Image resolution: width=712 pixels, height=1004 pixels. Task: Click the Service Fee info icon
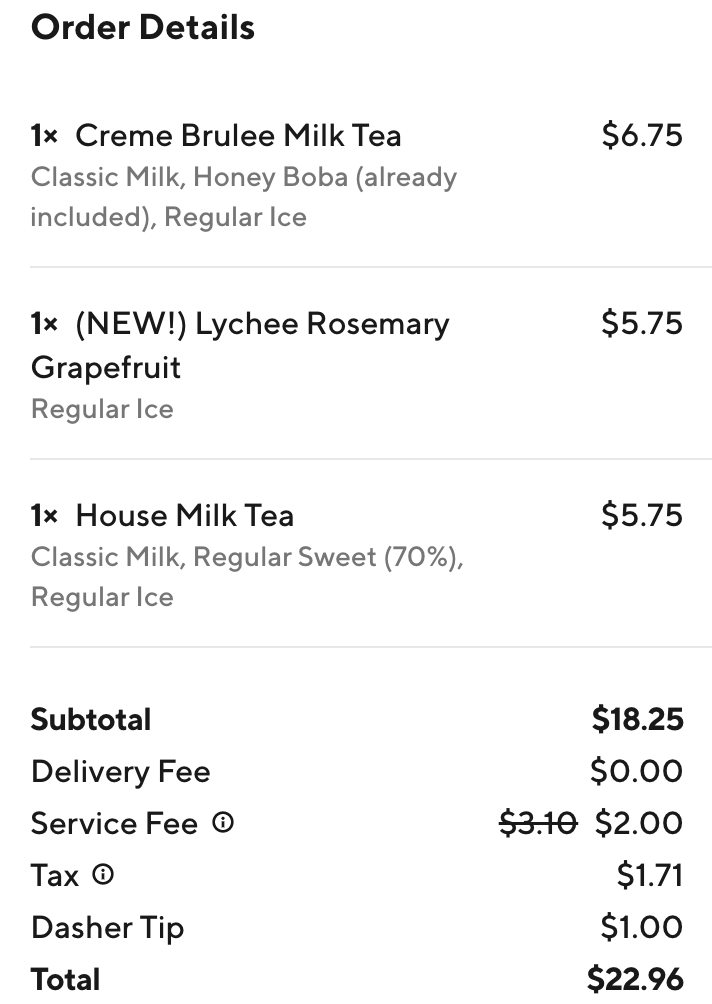pos(224,823)
